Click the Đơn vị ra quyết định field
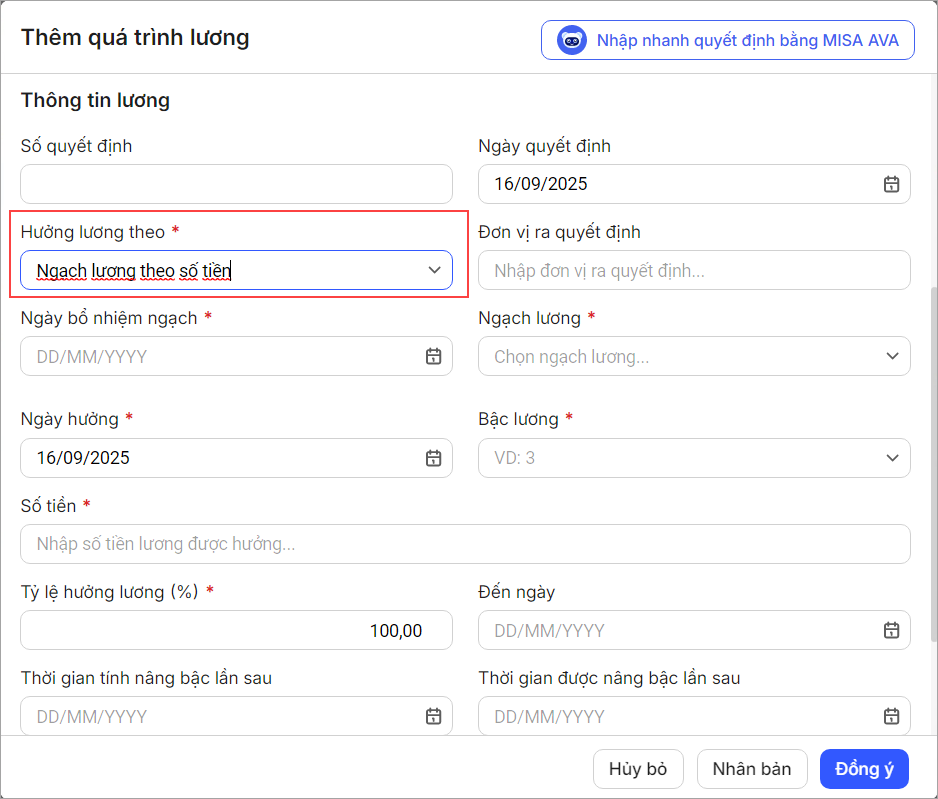This screenshot has width=938, height=799. 694,270
